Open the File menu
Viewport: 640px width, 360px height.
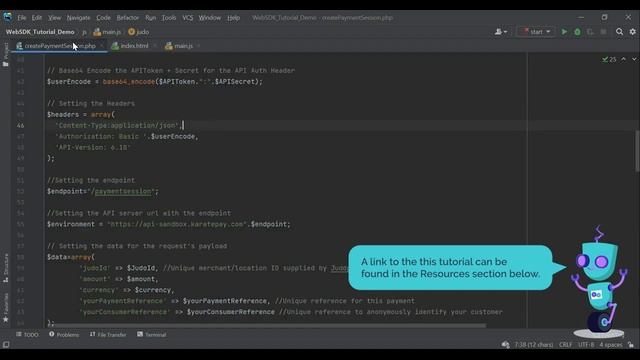pos(22,18)
